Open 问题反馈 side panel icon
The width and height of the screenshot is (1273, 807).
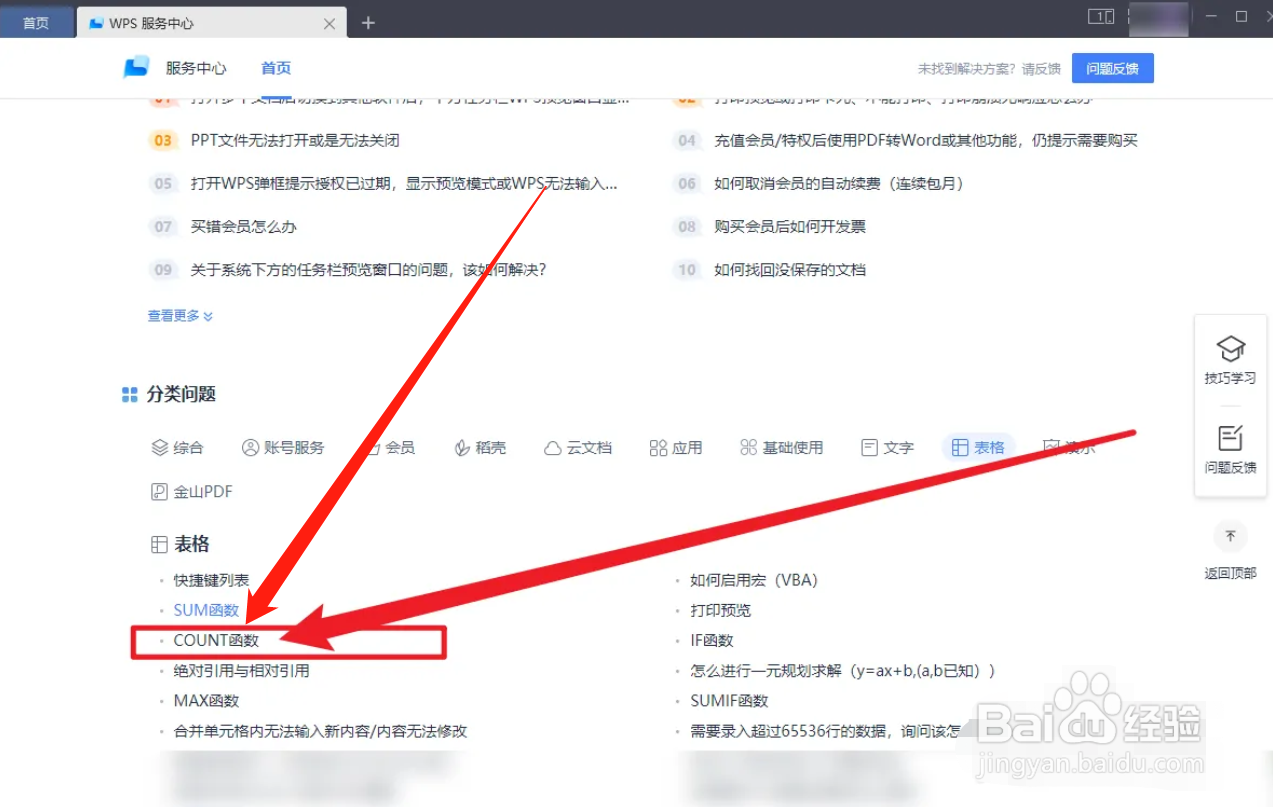point(1230,450)
